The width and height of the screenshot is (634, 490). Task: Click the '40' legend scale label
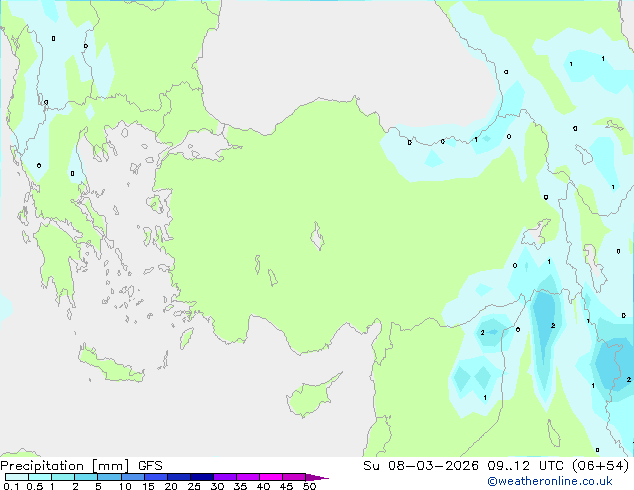point(263,486)
